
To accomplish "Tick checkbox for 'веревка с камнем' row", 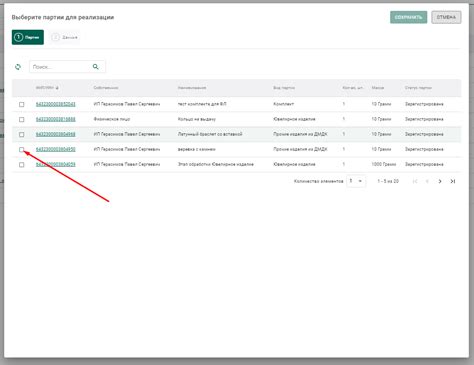I will [22, 149].
